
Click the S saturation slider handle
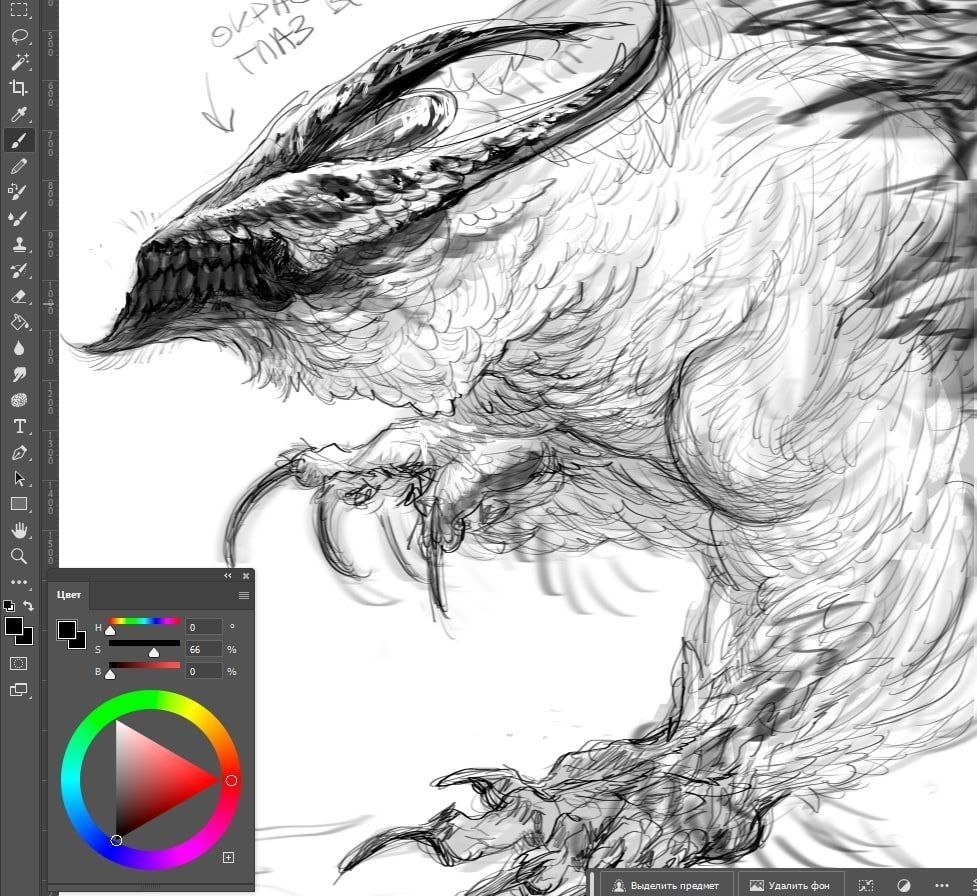154,652
